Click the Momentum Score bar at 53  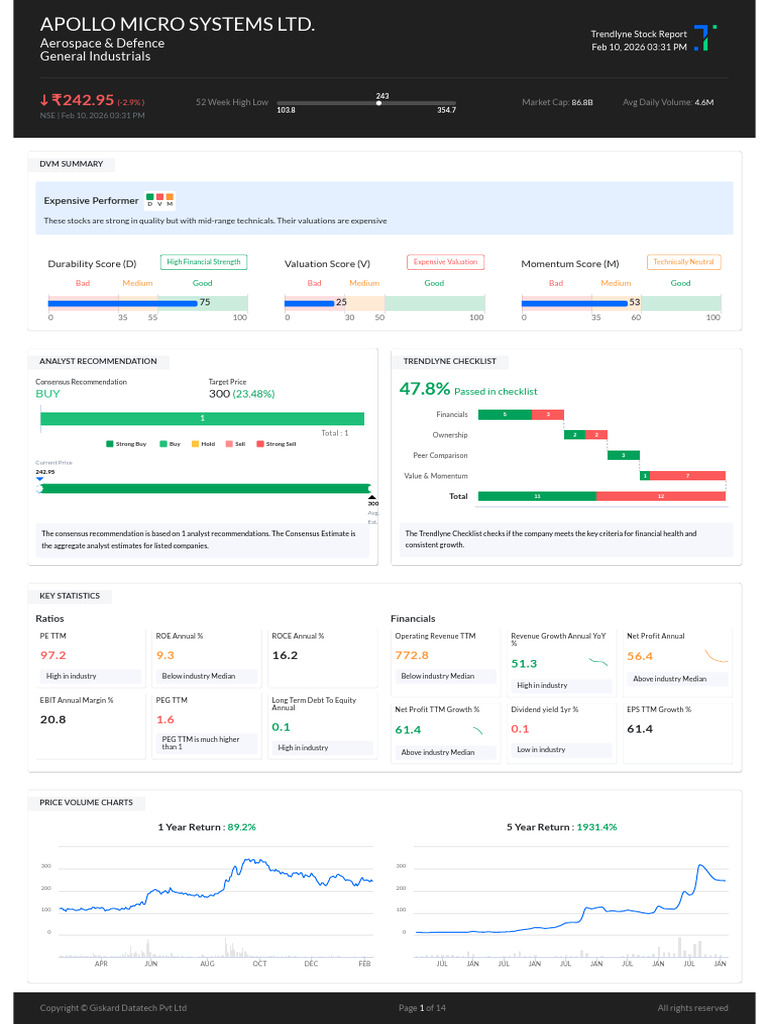575,303
